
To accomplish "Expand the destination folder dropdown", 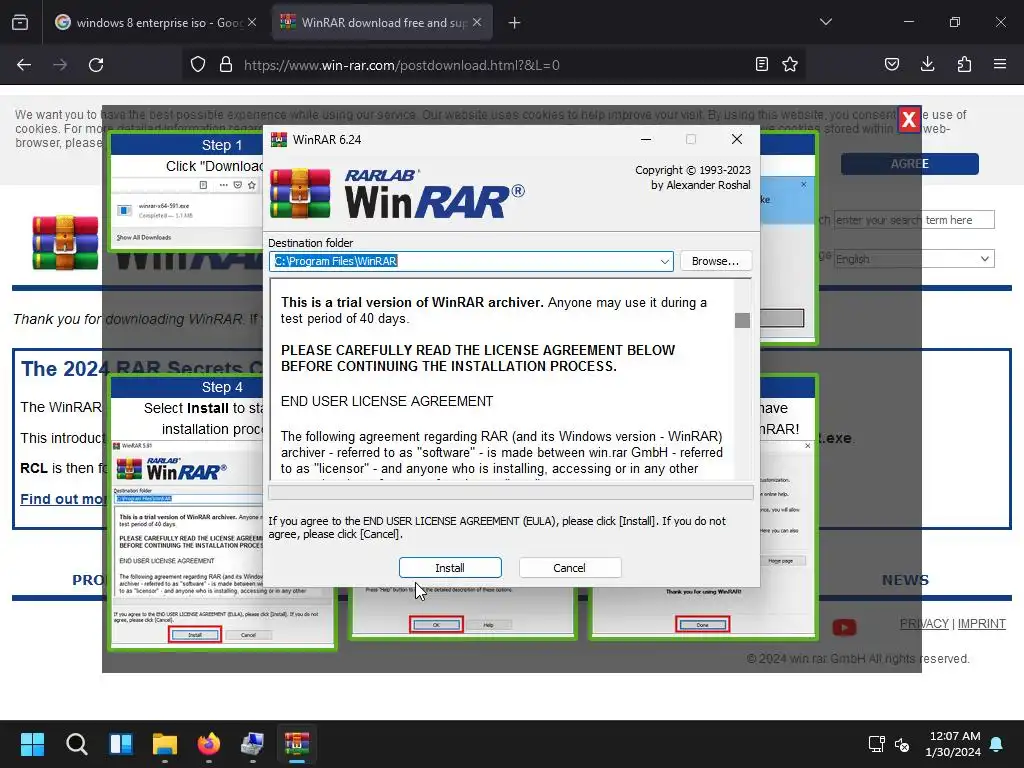I will (664, 261).
